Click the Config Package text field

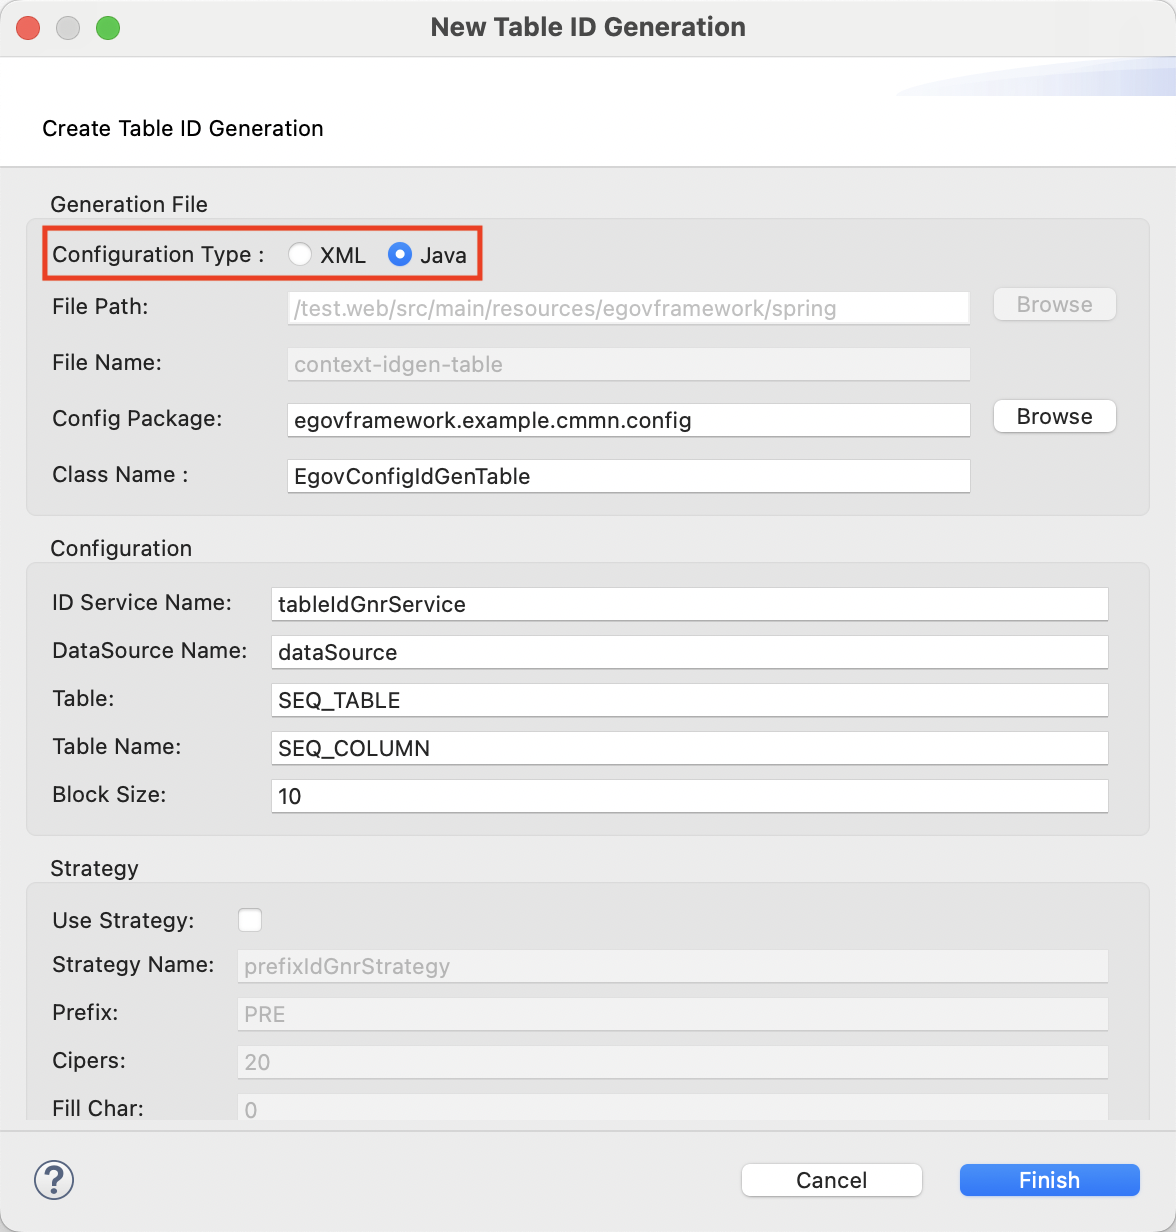click(628, 420)
